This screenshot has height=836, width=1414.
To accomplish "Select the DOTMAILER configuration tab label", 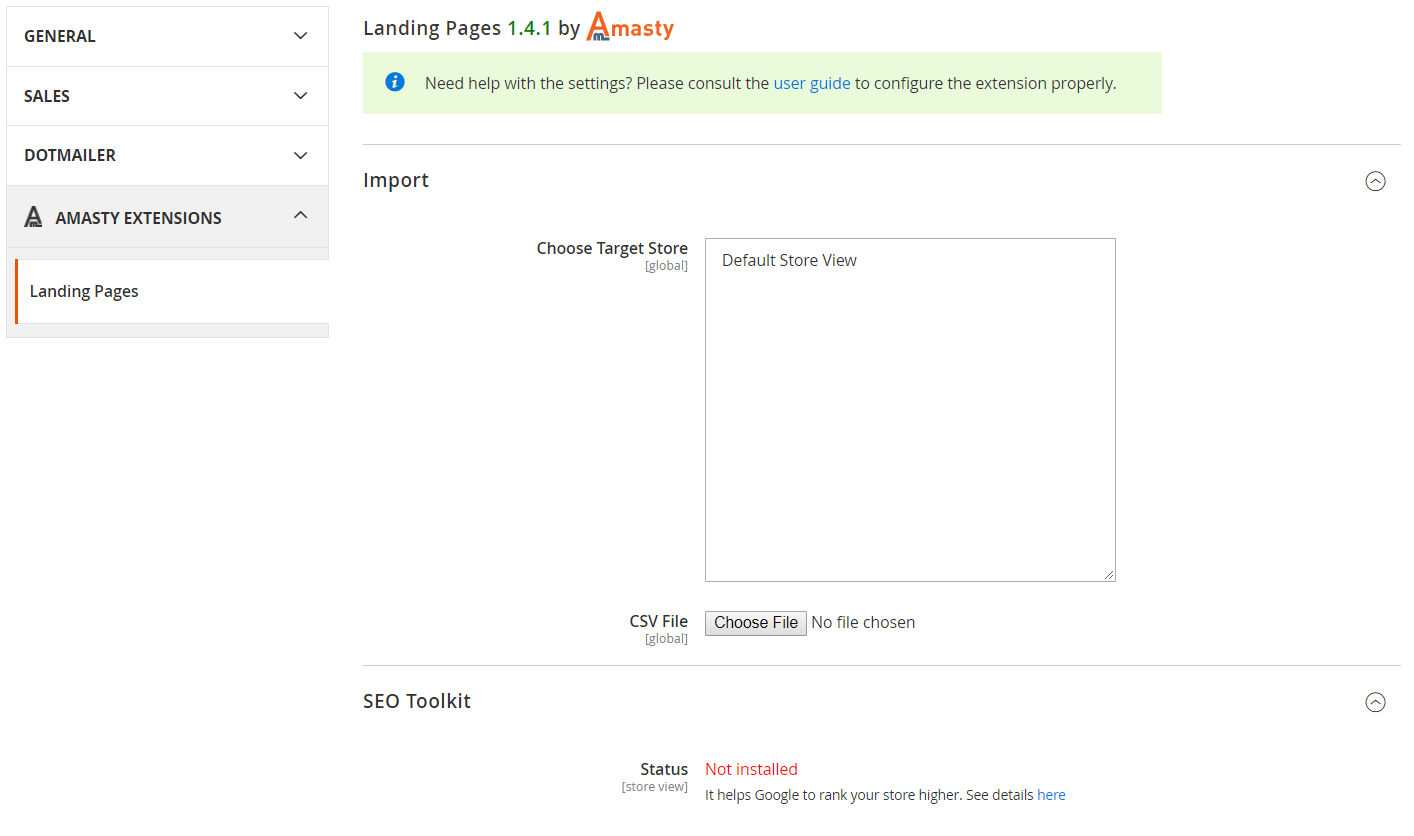I will 70,156.
